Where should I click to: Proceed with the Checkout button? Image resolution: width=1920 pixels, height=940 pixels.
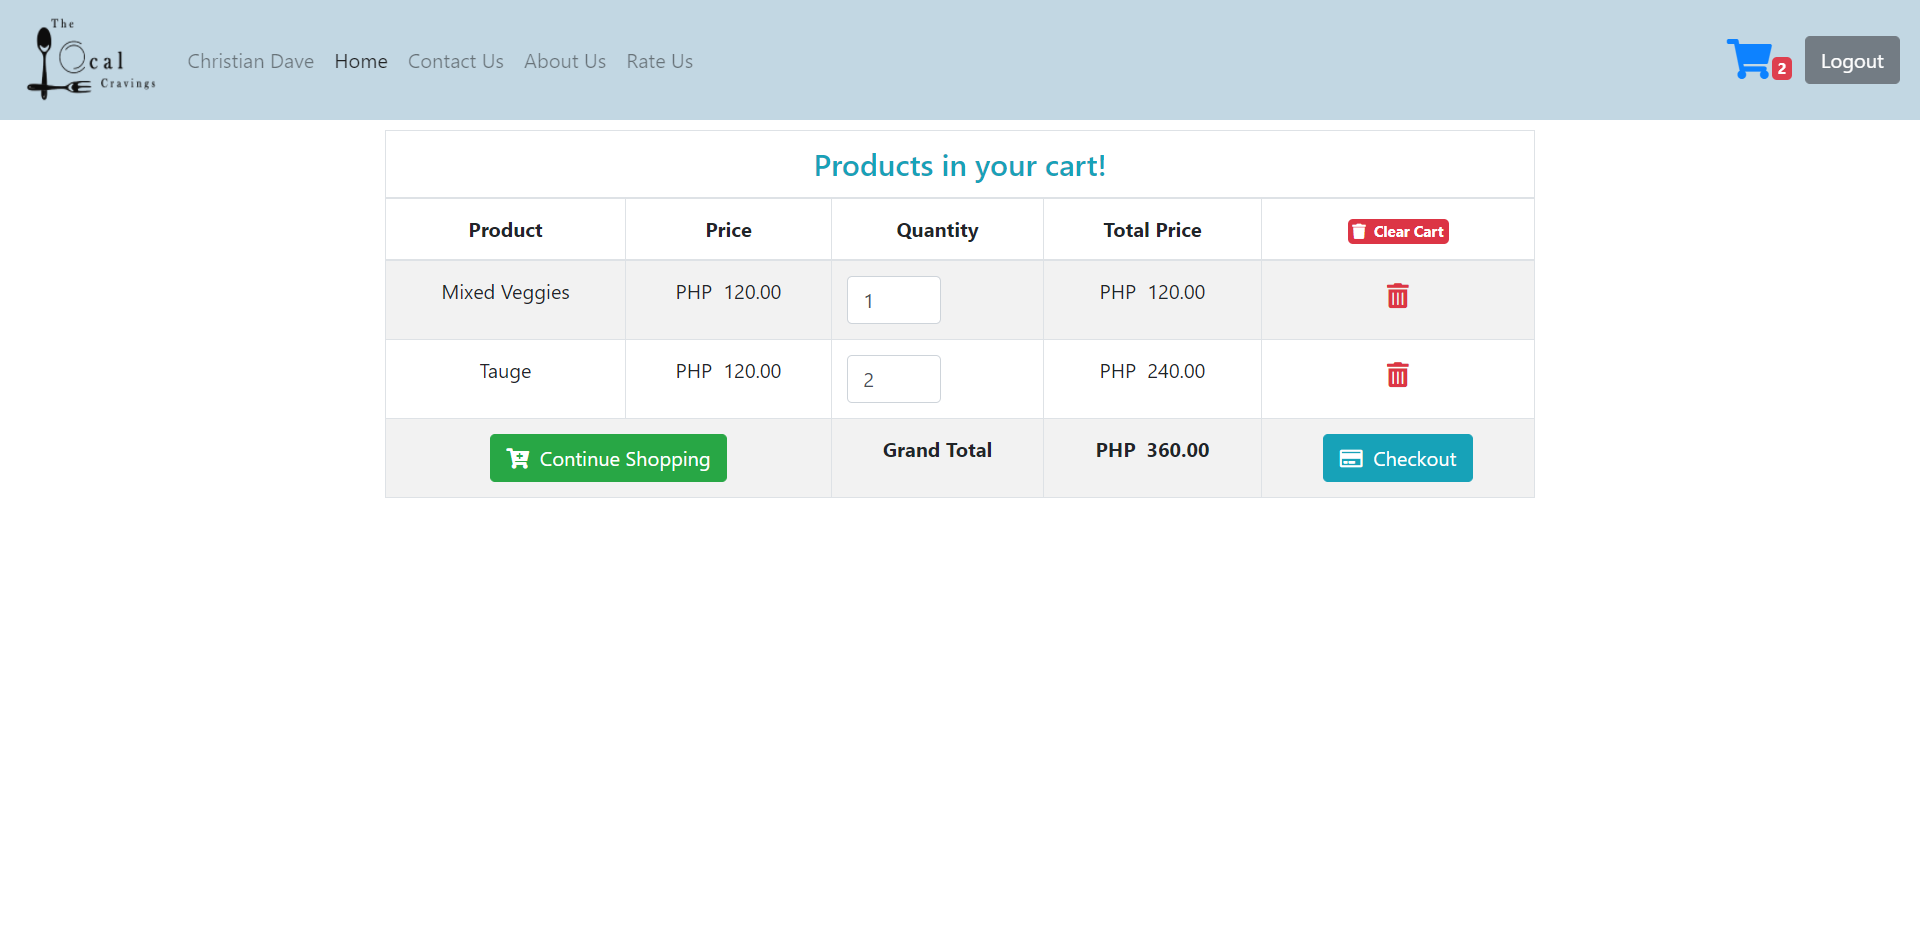[x=1397, y=458]
